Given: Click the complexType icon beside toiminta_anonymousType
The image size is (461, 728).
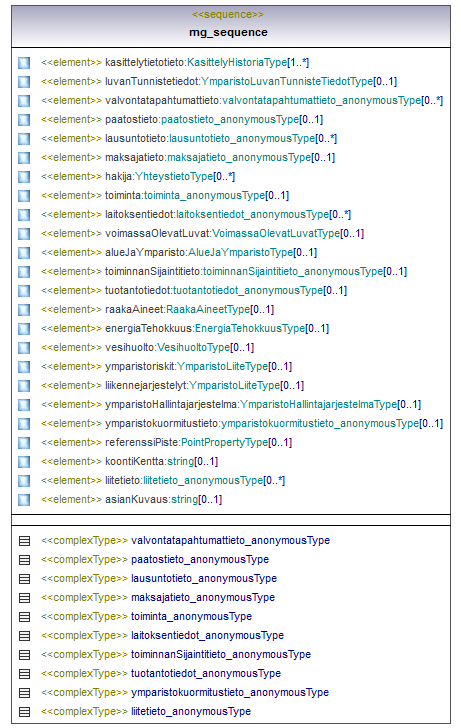Looking at the screenshot, I should click(x=24, y=617).
